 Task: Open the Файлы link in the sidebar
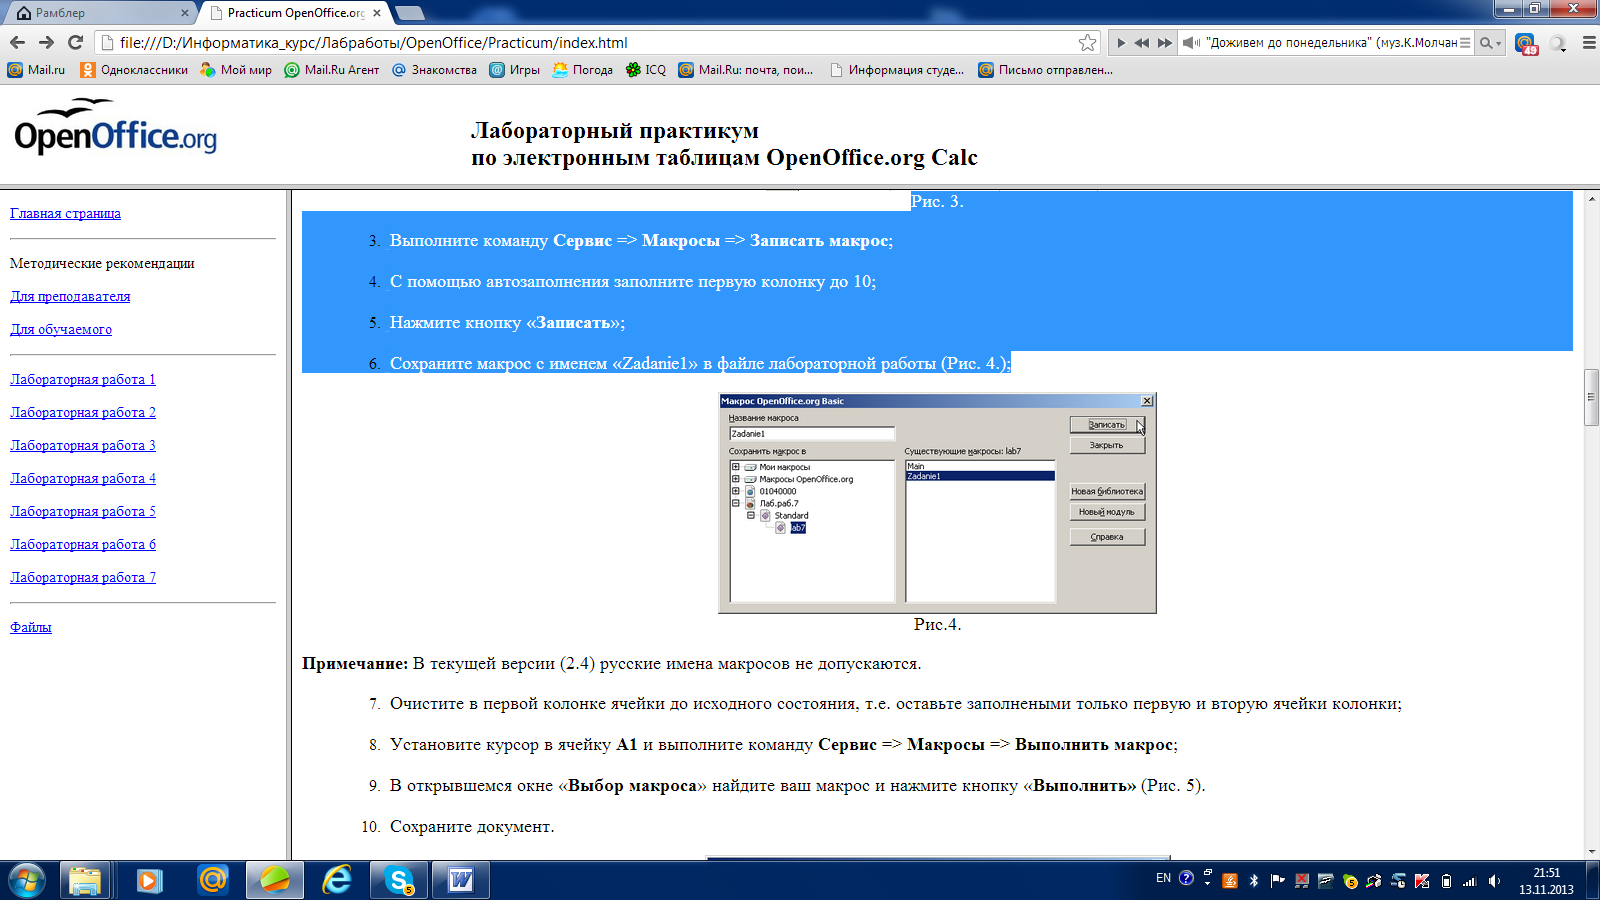(31, 627)
